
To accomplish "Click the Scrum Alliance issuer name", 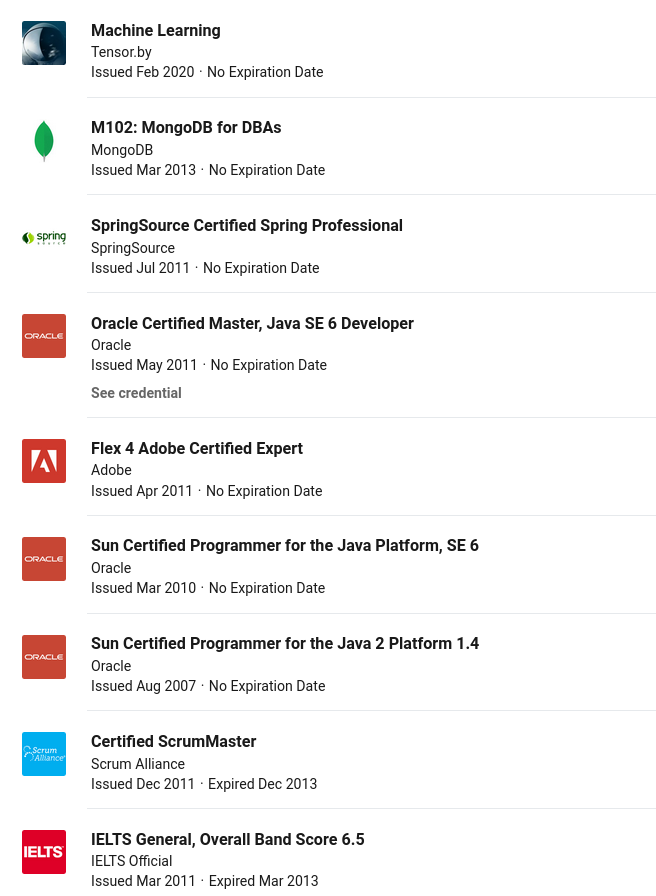I will pos(138,764).
